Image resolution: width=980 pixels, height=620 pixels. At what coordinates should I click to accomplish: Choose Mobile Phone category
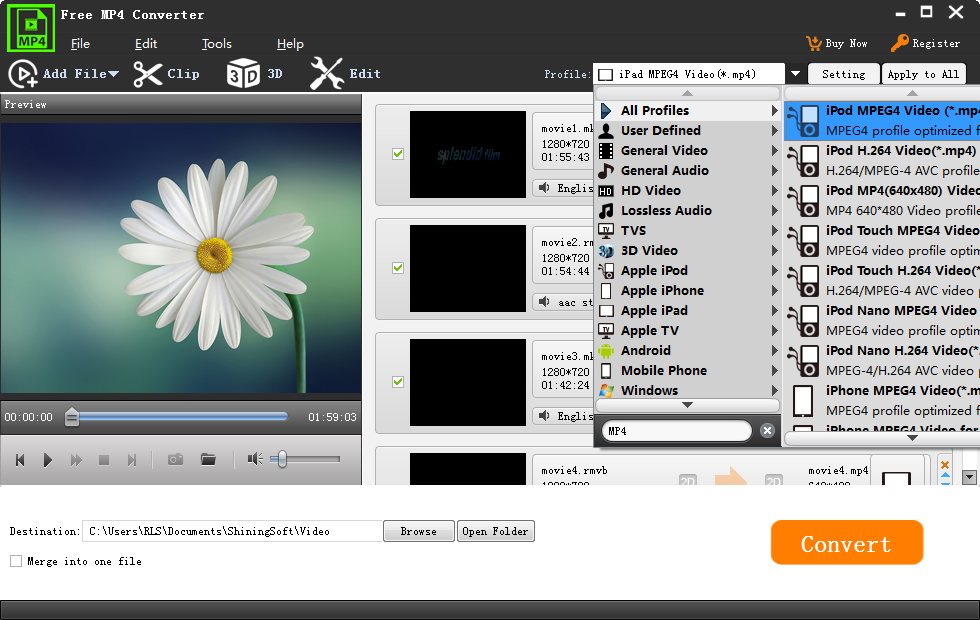point(689,371)
